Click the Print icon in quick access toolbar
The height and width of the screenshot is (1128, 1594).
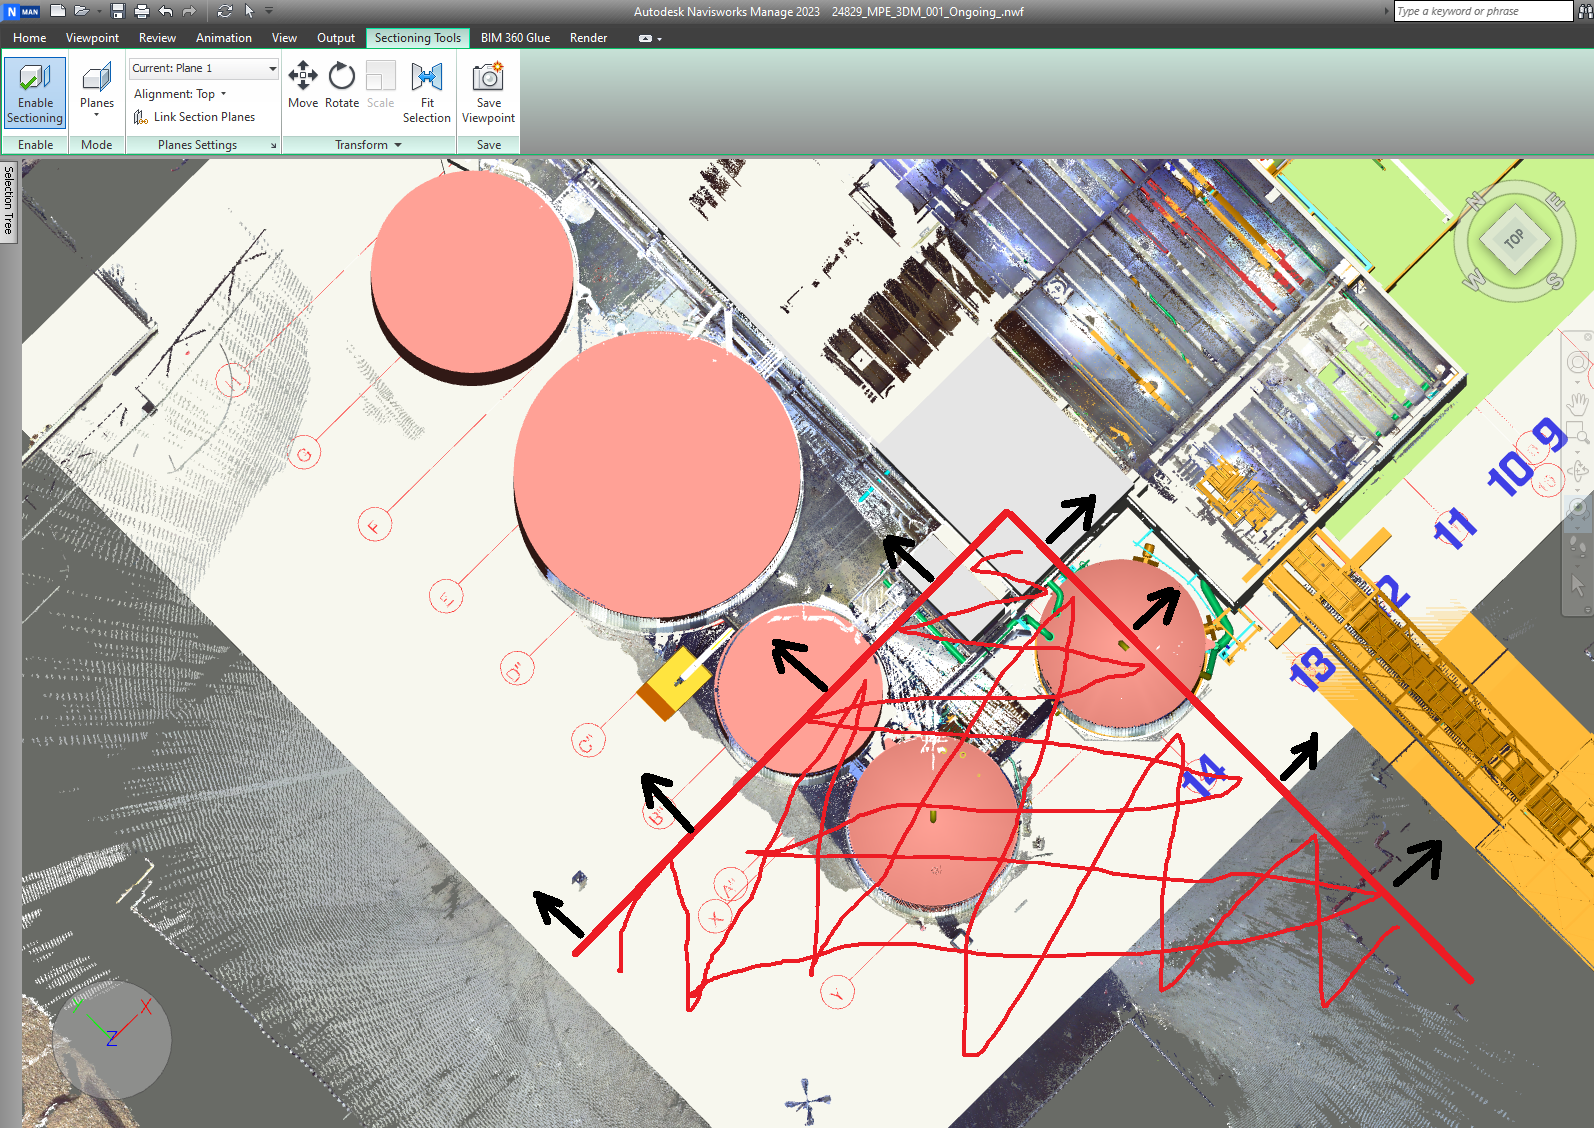coord(141,11)
